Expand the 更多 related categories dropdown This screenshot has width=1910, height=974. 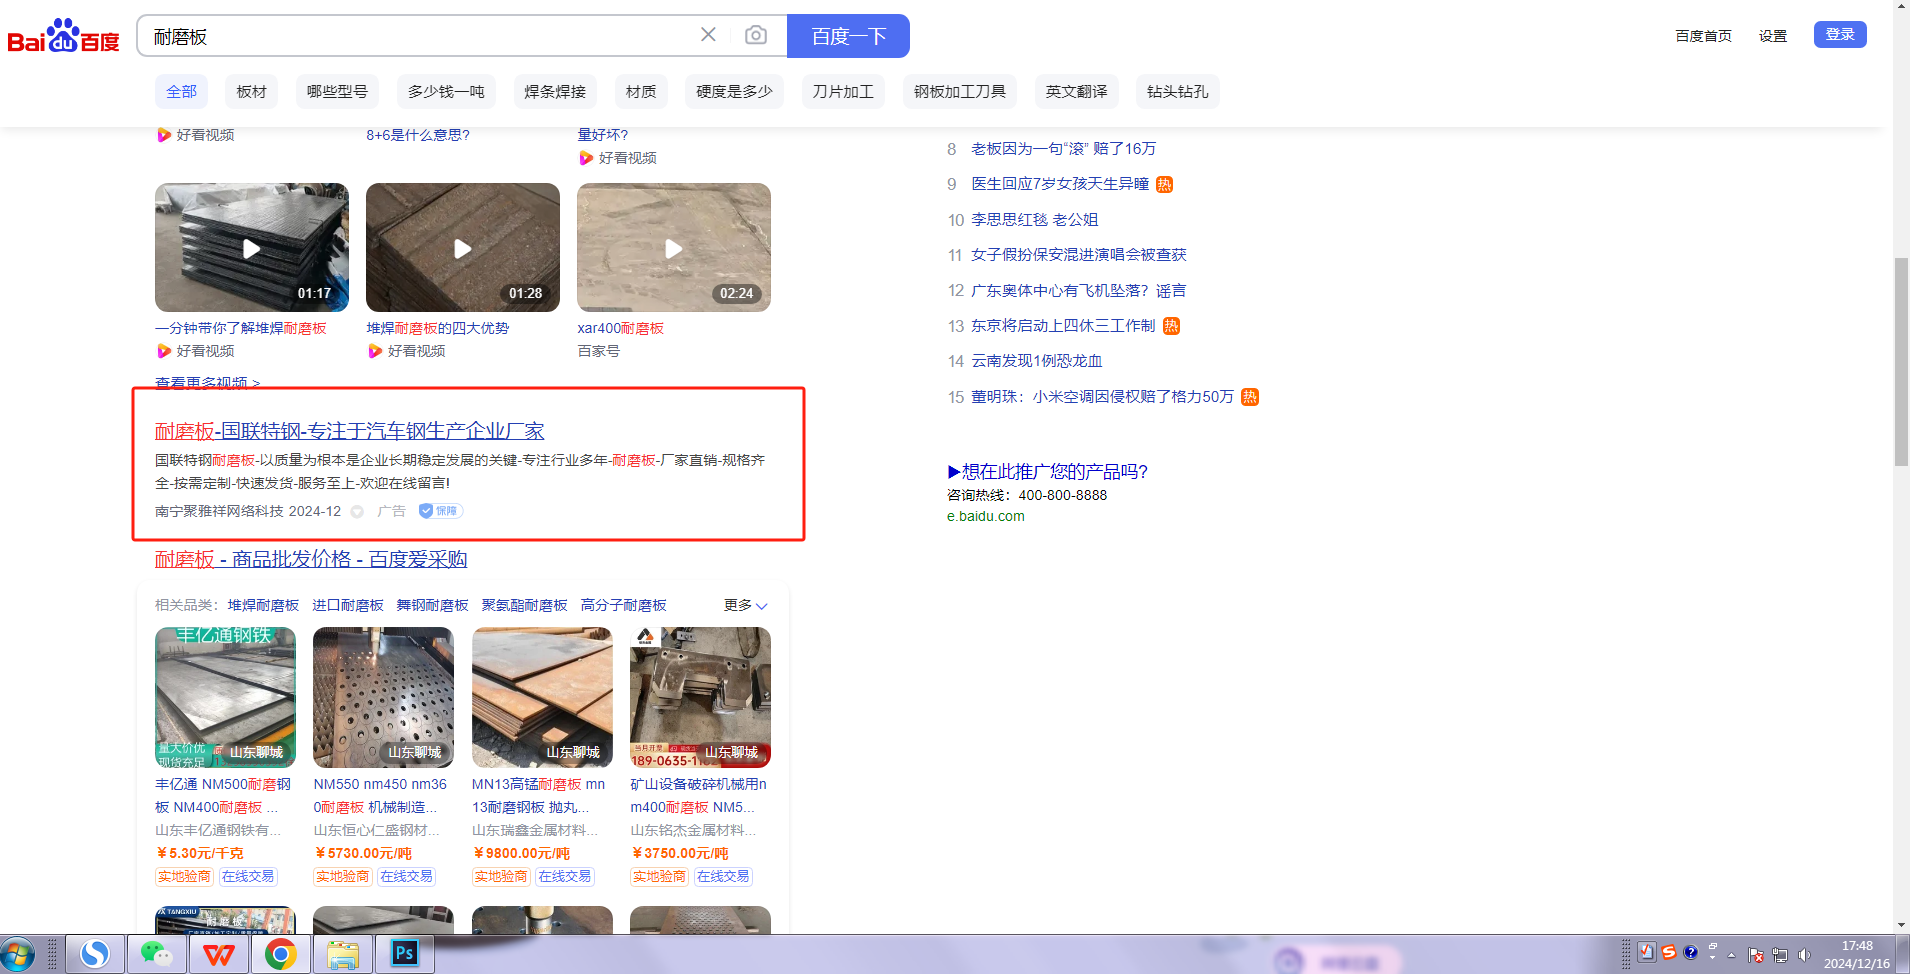pyautogui.click(x=746, y=605)
